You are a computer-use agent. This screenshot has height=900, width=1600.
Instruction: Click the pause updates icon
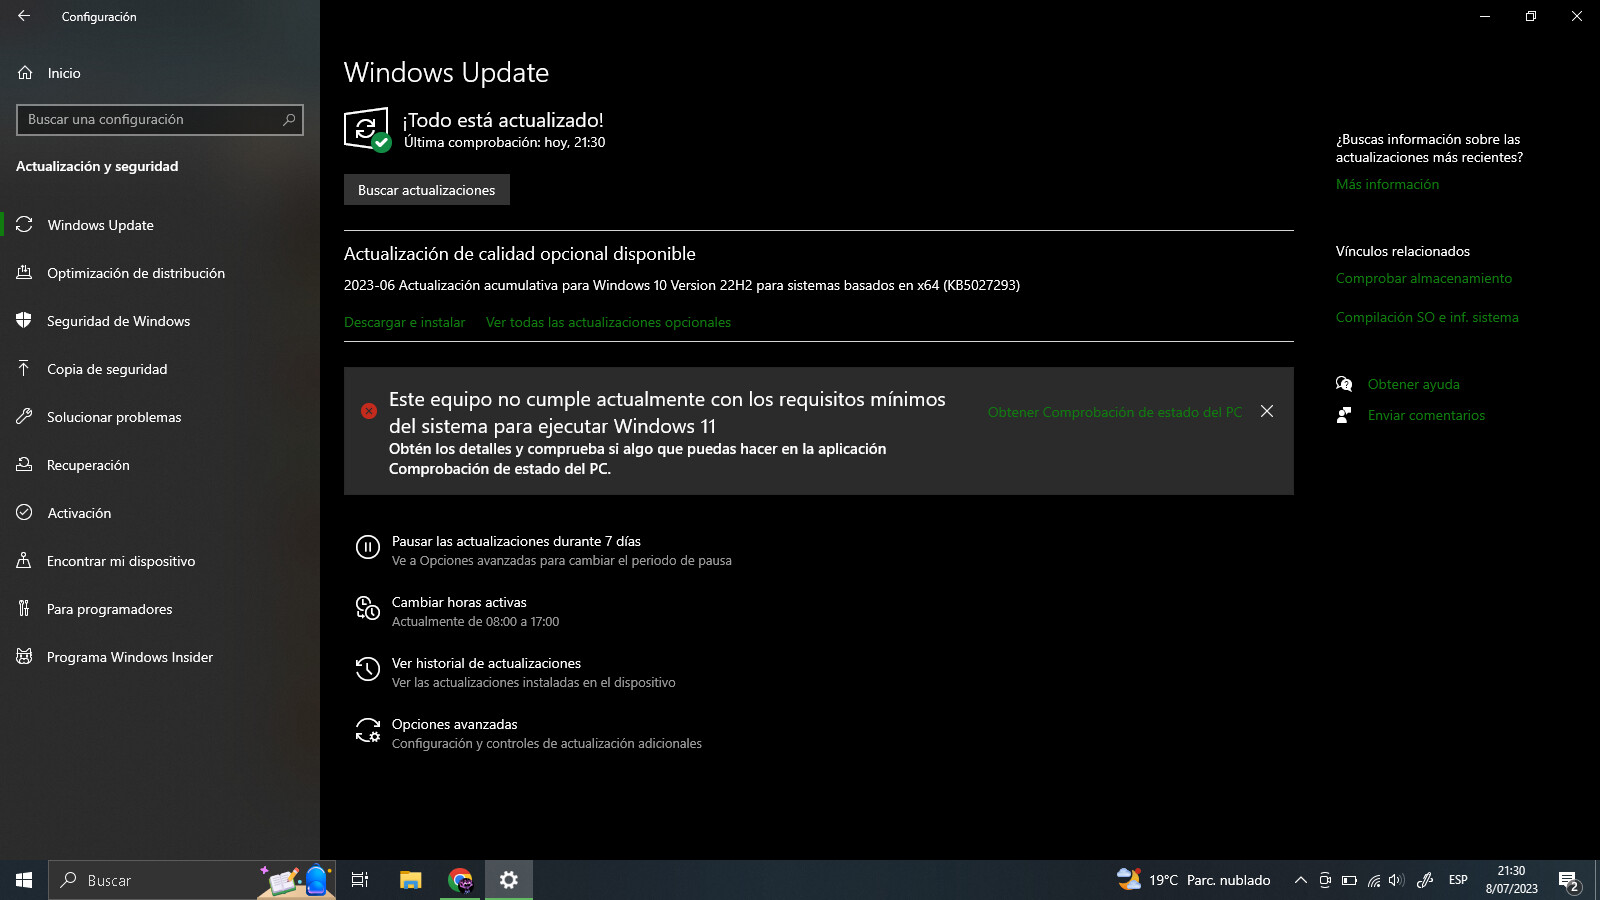[367, 547]
